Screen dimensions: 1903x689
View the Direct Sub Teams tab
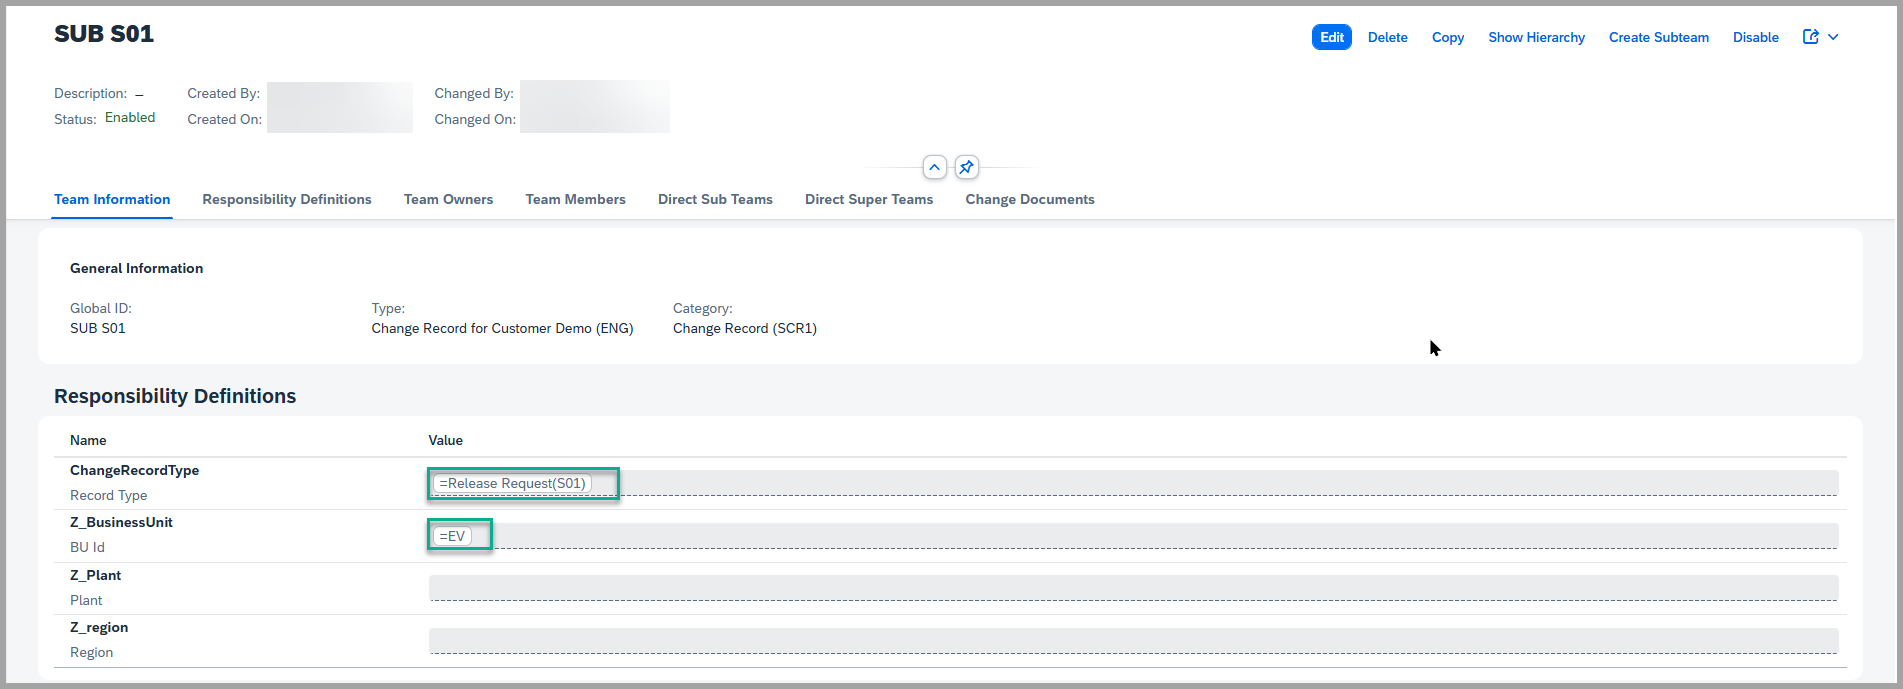[715, 199]
